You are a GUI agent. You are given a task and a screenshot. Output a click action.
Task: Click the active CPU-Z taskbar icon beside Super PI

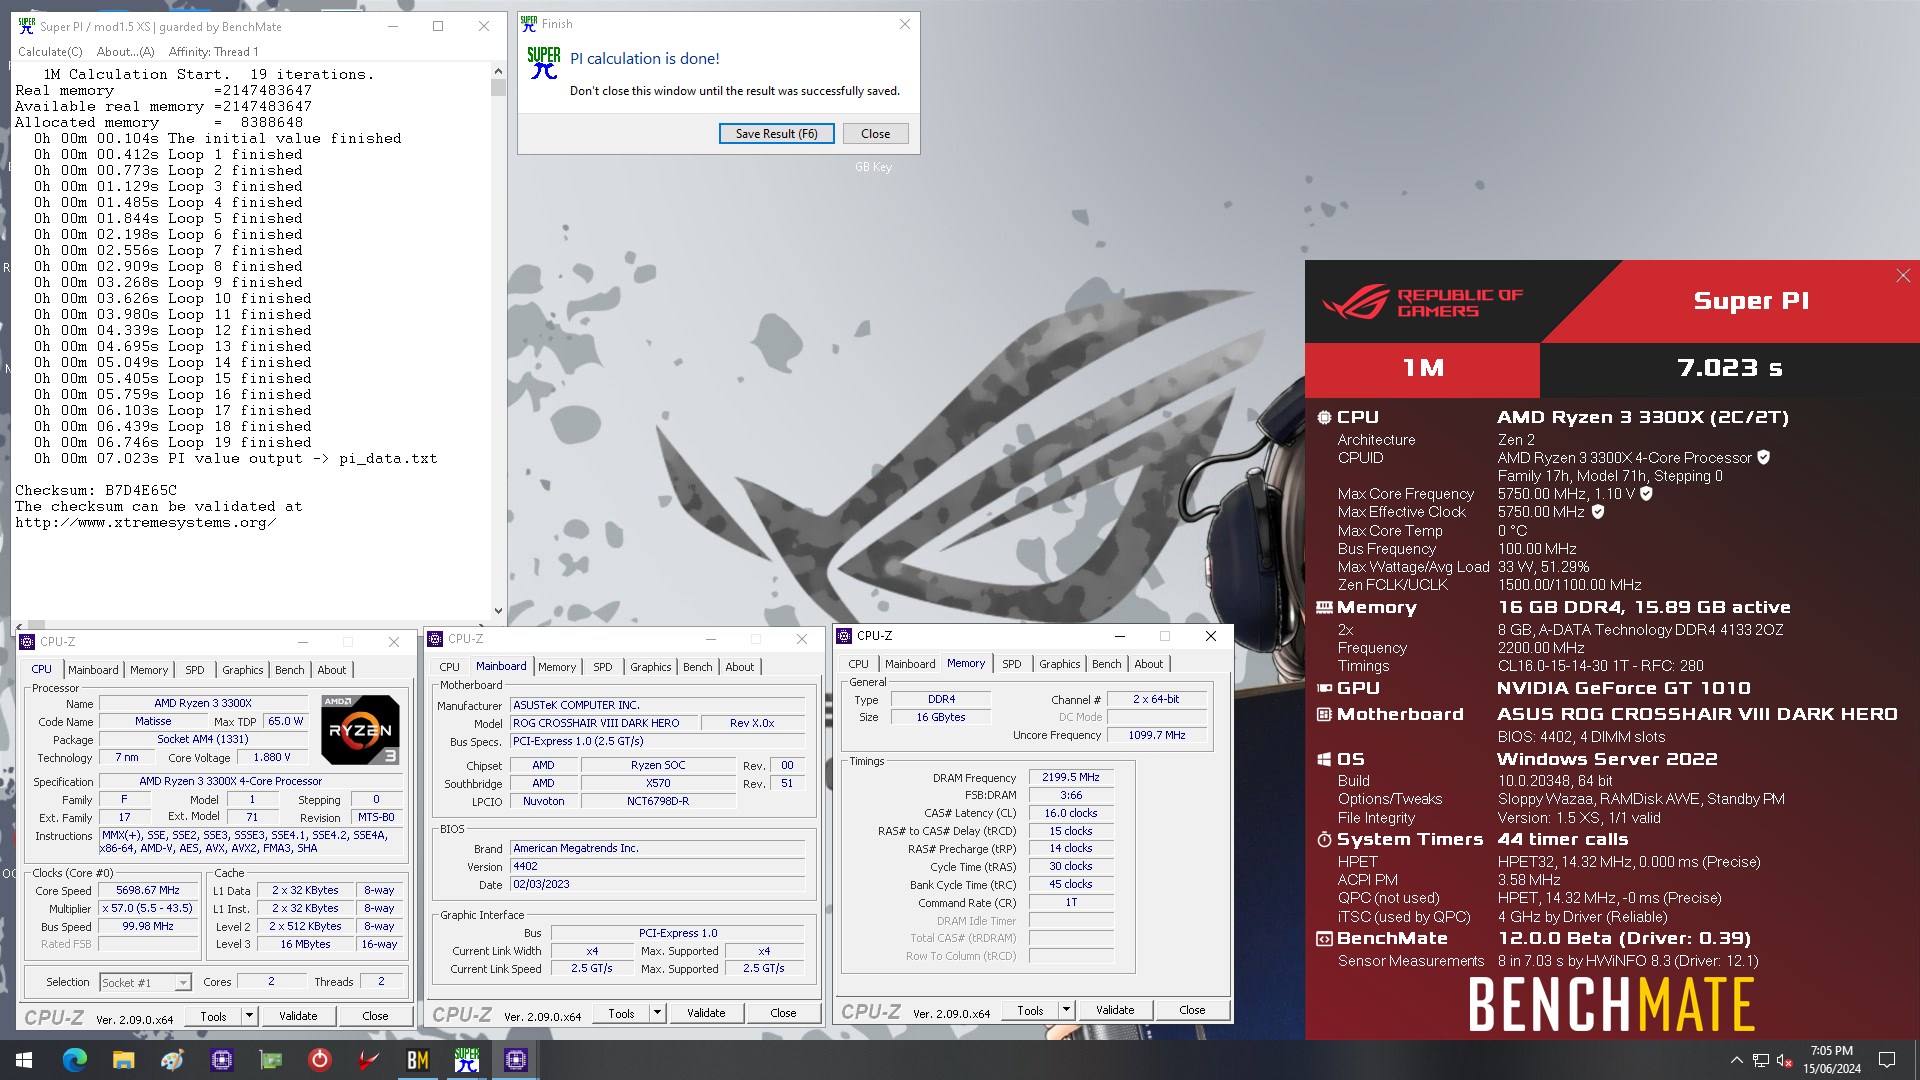(x=515, y=1060)
